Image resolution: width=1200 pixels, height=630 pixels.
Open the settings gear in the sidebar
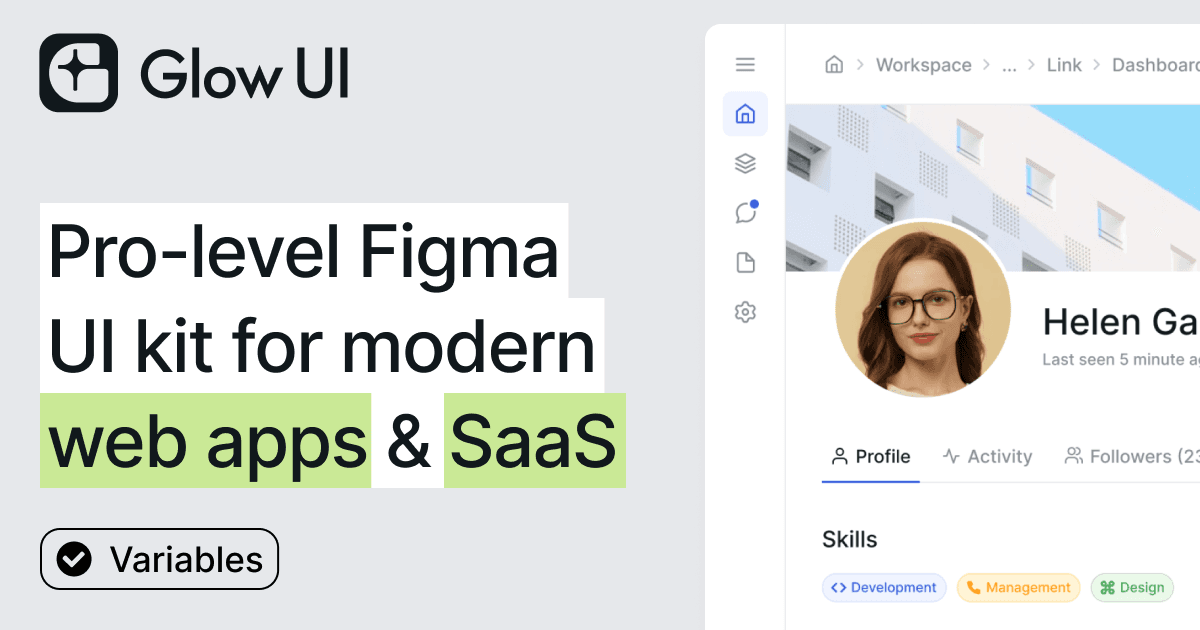[745, 312]
